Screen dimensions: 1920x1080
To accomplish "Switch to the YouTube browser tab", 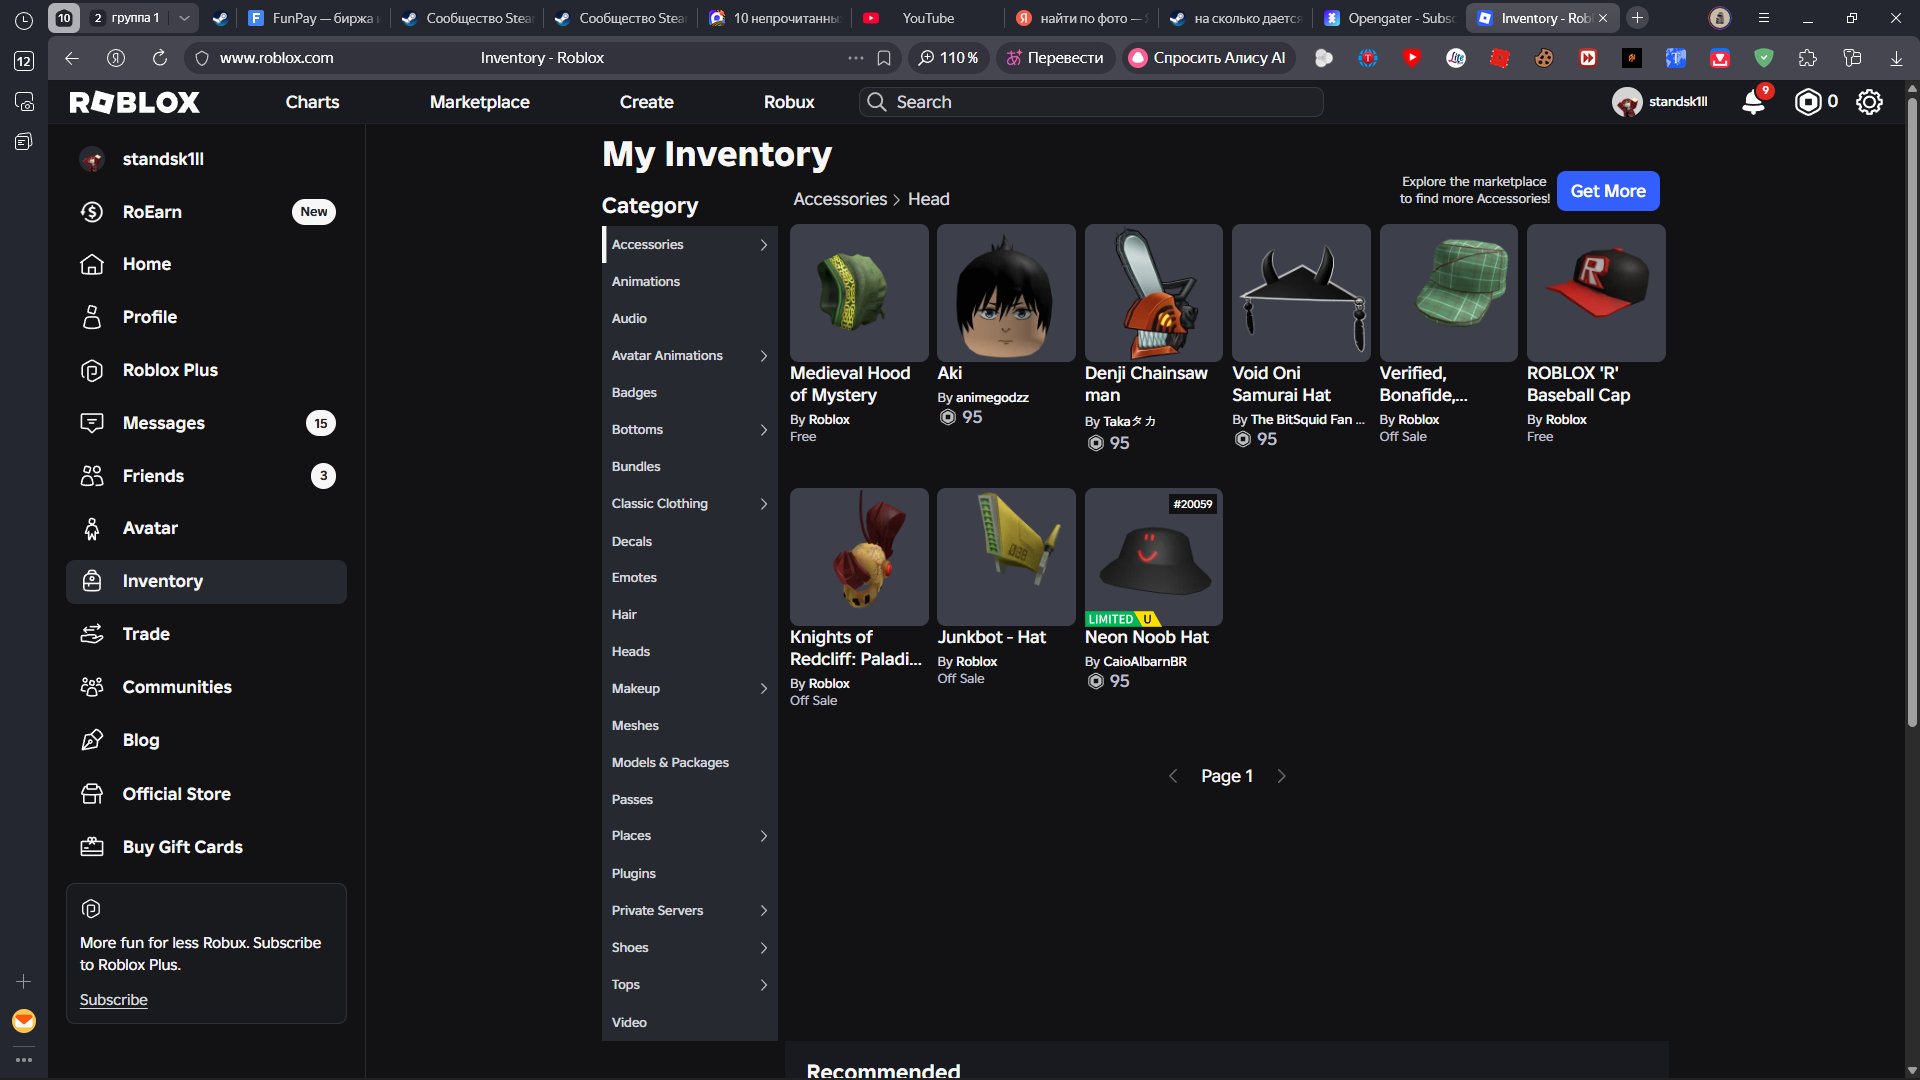I will (x=928, y=18).
